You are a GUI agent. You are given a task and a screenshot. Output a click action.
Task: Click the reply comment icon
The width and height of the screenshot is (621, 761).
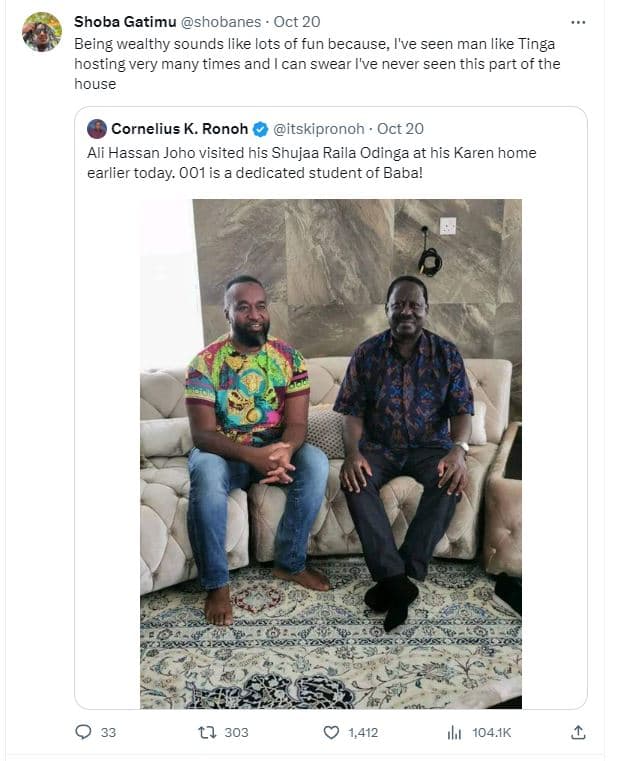(83, 733)
